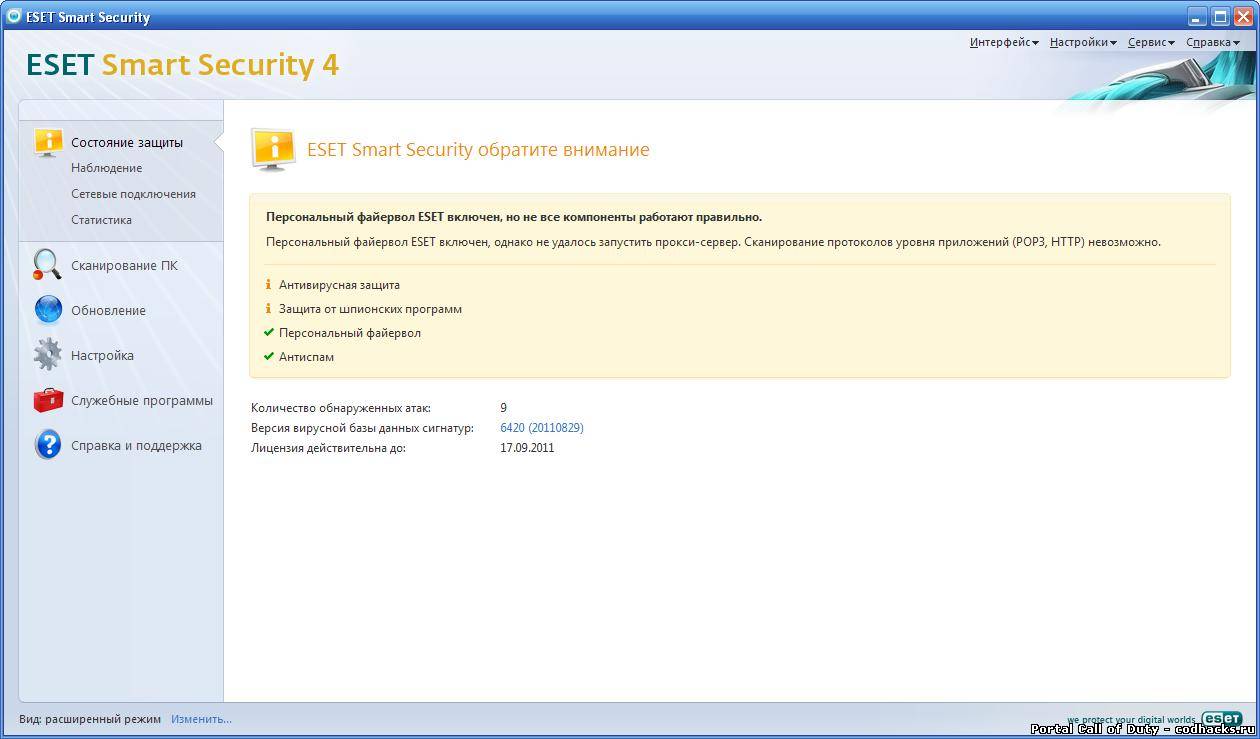Screen dimensions: 1260x739
Task: Click the license expiry date 17.09.2011
Action: [527, 448]
